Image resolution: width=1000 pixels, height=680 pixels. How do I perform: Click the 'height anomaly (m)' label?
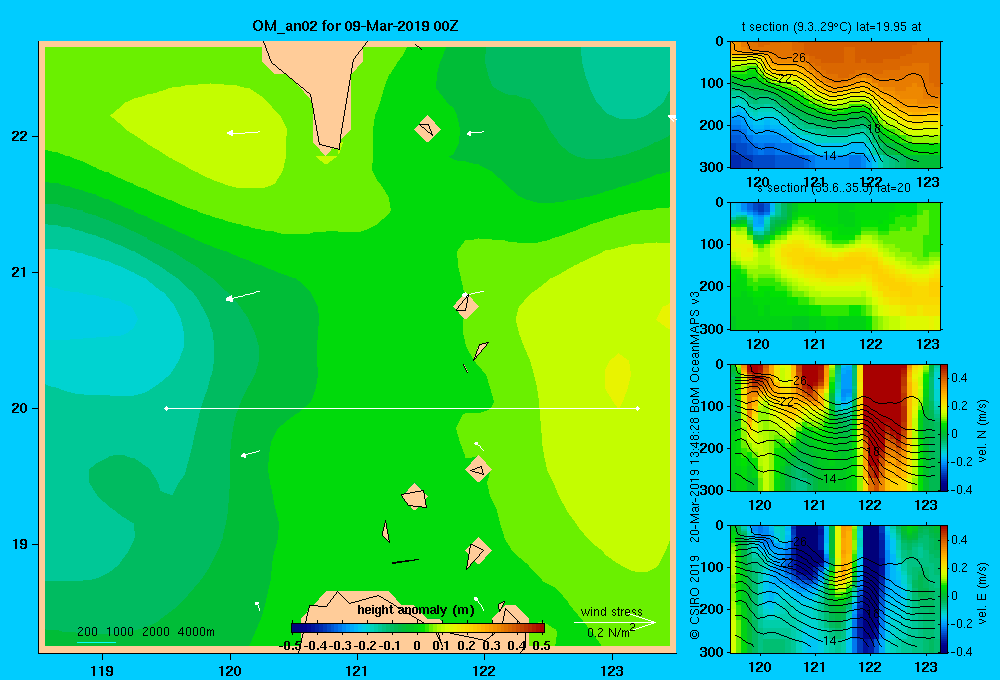pos(416,610)
